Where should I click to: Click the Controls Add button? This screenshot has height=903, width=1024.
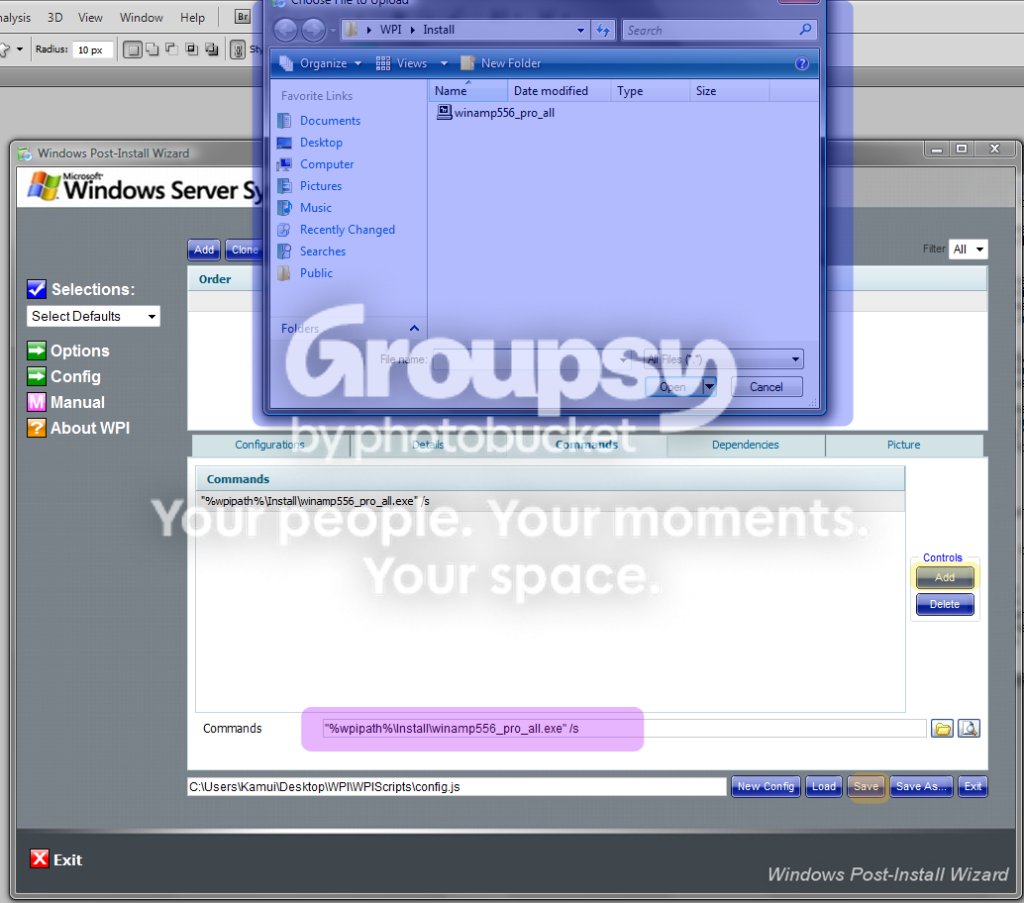[944, 577]
